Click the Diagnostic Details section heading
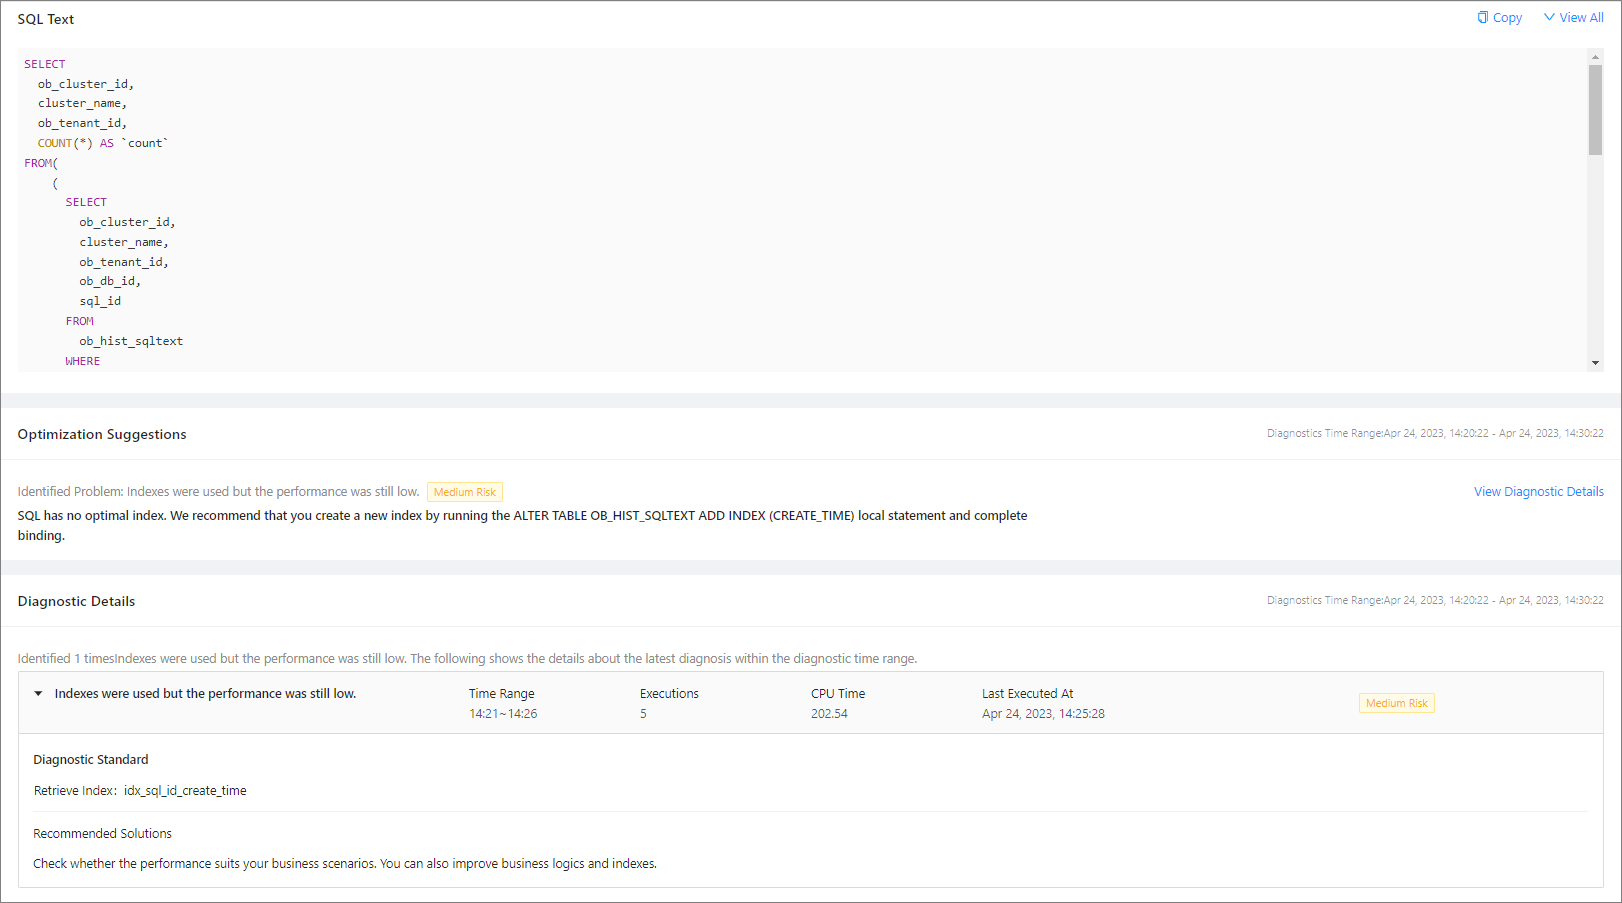1622x903 pixels. [x=76, y=601]
